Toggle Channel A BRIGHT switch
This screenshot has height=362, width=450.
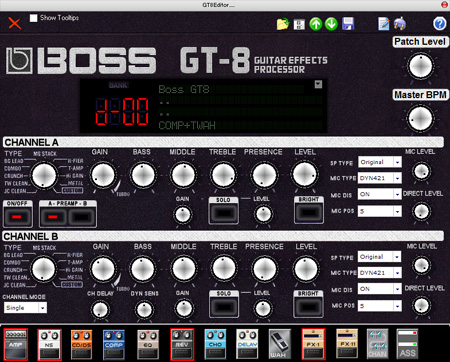click(x=309, y=212)
